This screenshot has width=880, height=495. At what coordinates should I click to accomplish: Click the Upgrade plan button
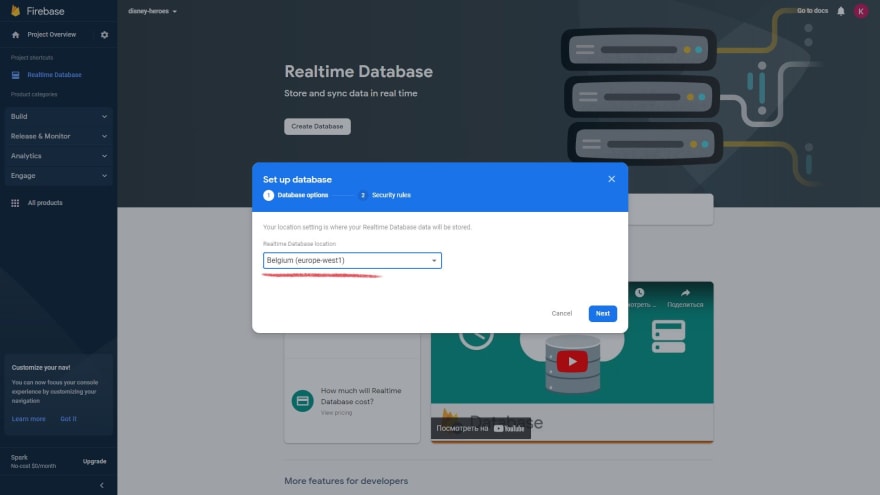pyautogui.click(x=94, y=461)
